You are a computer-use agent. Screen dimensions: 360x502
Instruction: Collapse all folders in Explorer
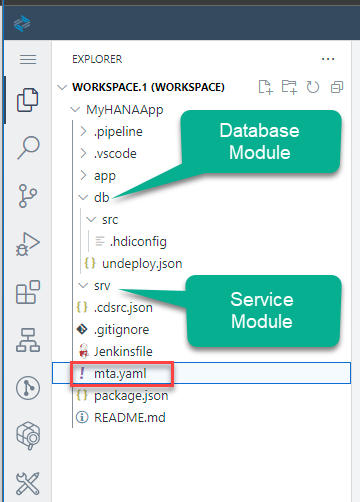pos(337,87)
